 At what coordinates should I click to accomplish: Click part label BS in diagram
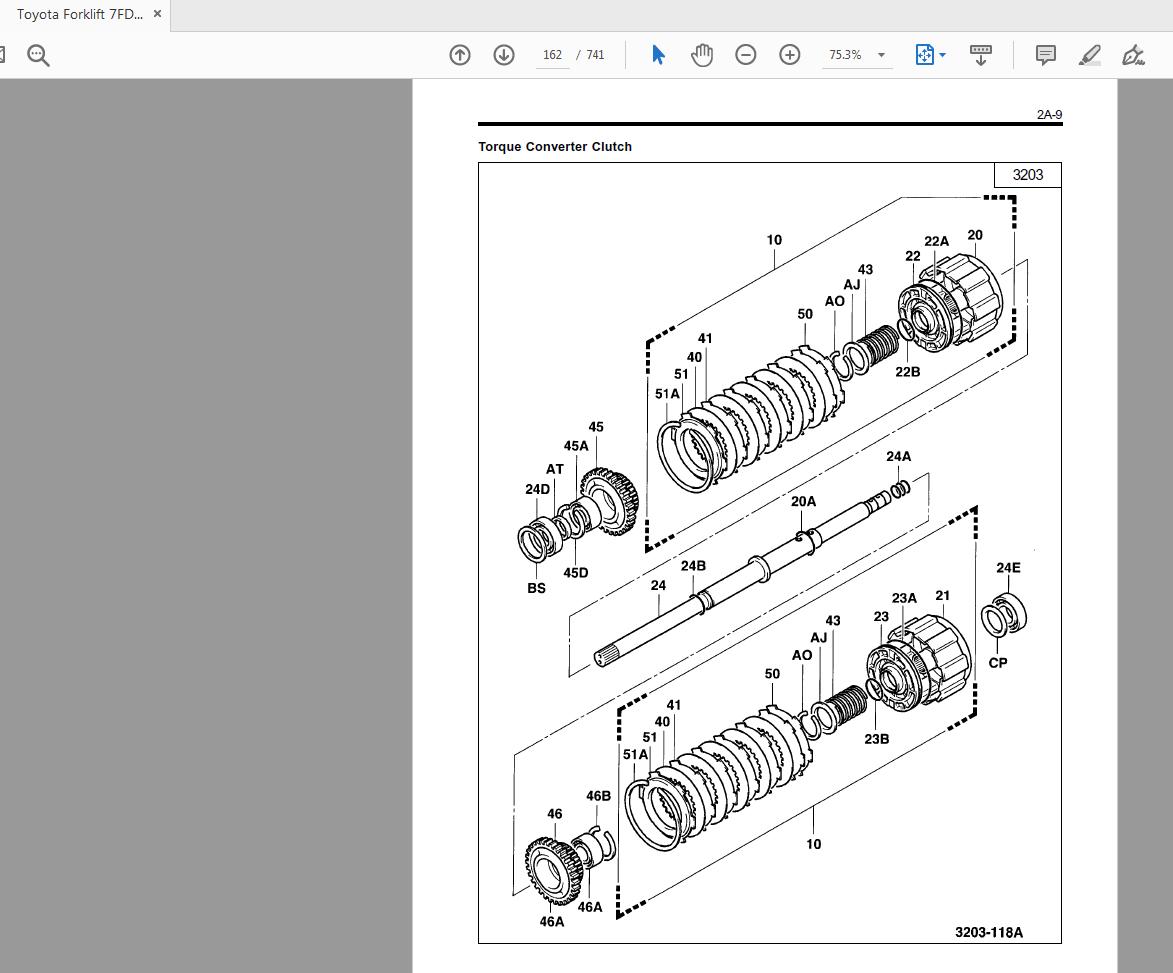pyautogui.click(x=536, y=588)
